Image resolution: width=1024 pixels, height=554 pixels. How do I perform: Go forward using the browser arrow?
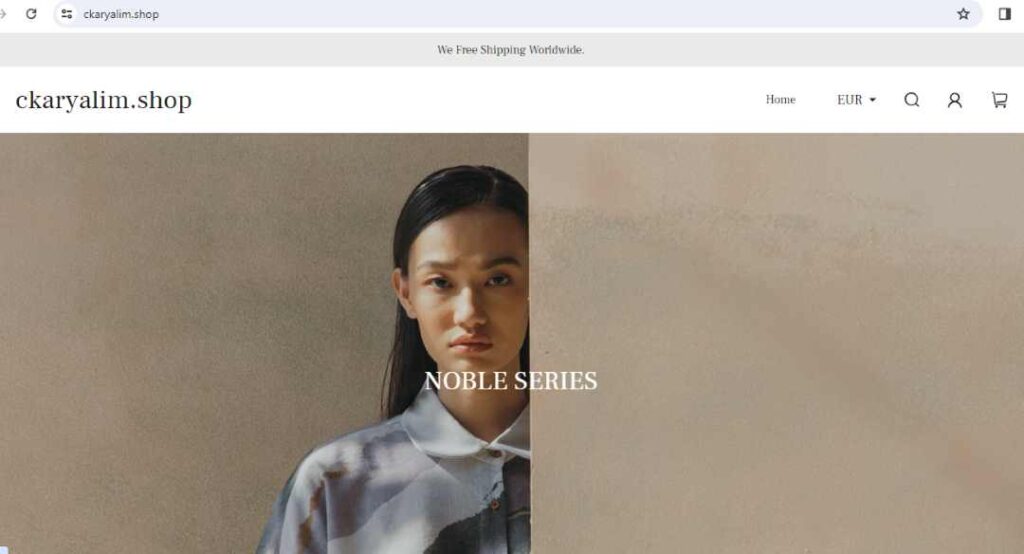click(3, 14)
